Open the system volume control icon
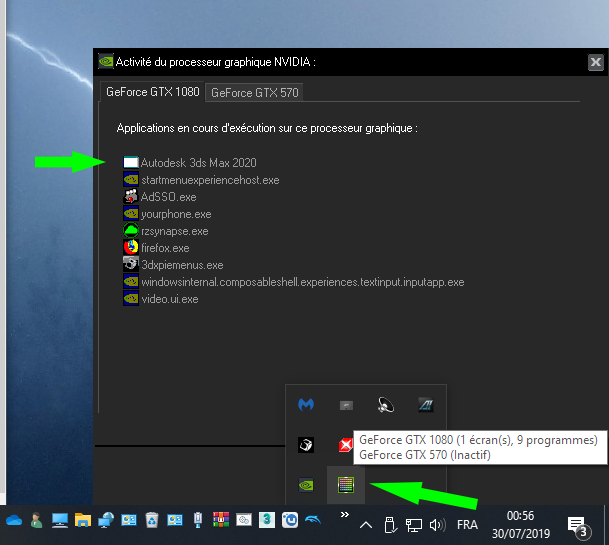609x545 pixels. click(437, 525)
